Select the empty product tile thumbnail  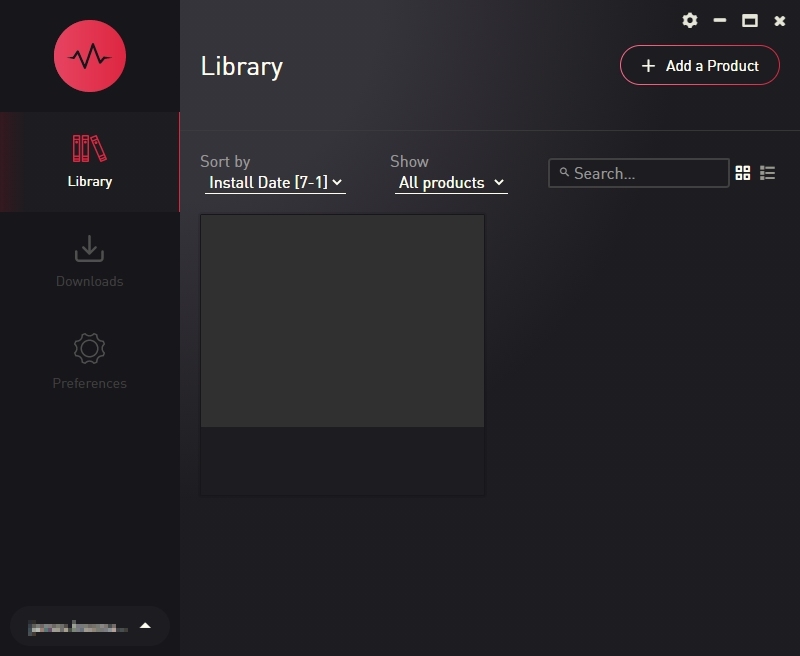point(342,321)
